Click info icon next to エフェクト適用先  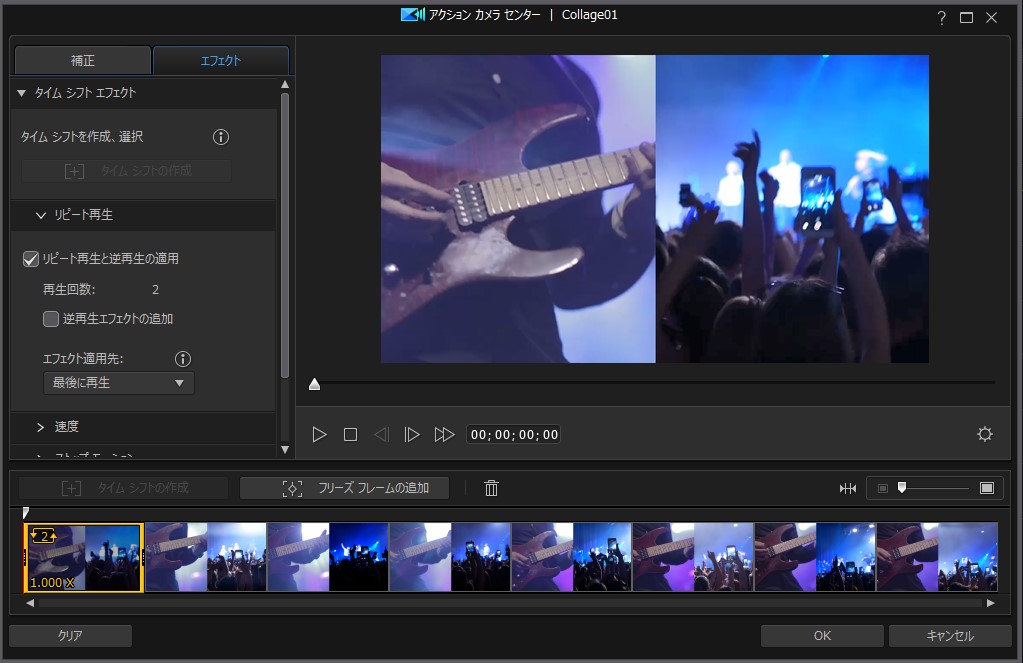pos(183,359)
